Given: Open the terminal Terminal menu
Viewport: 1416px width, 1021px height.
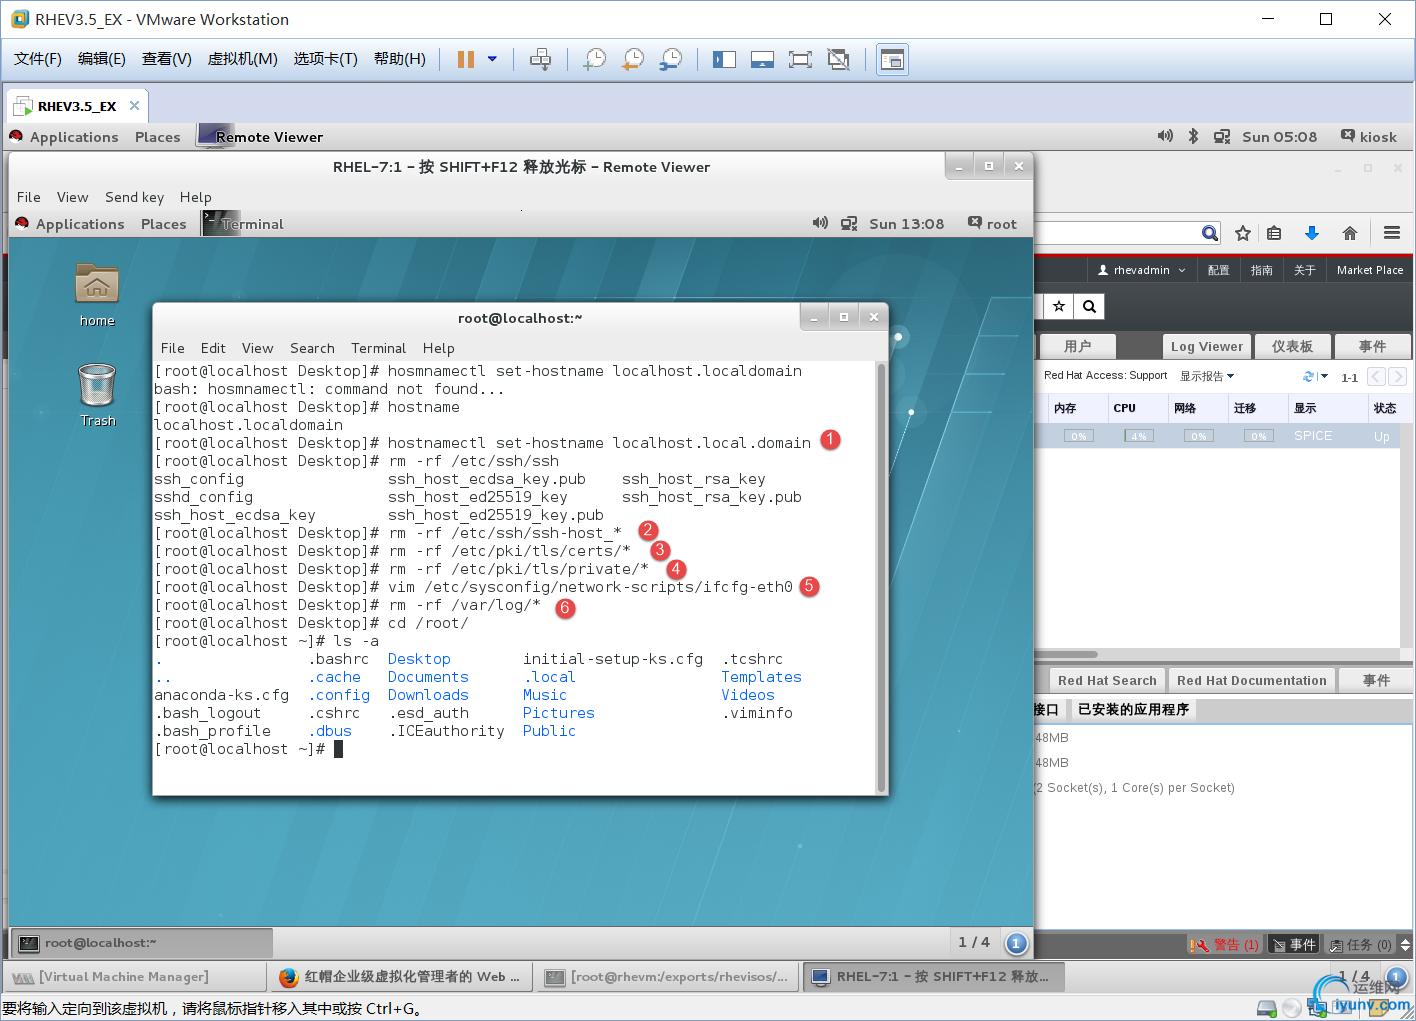Looking at the screenshot, I should coord(378,348).
